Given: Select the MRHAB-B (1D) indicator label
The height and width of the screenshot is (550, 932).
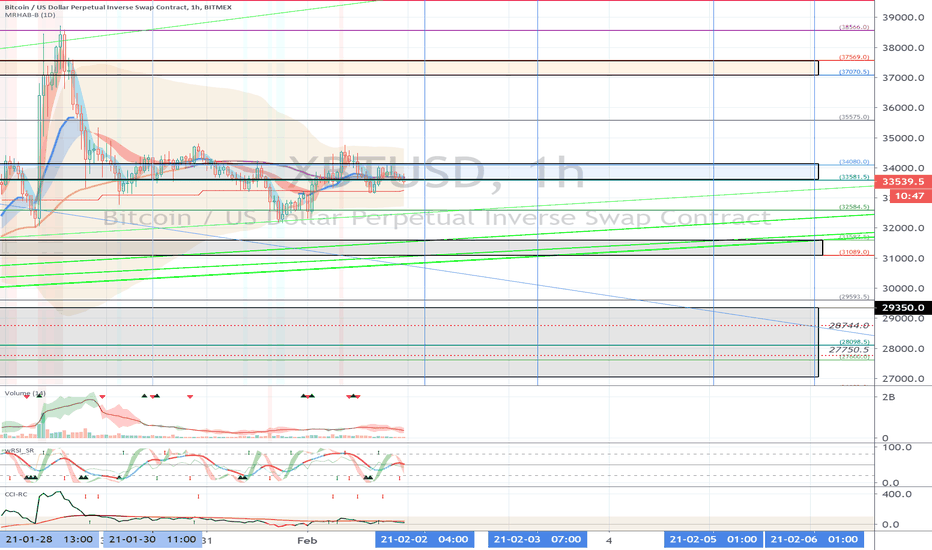Looking at the screenshot, I should pyautogui.click(x=30, y=14).
